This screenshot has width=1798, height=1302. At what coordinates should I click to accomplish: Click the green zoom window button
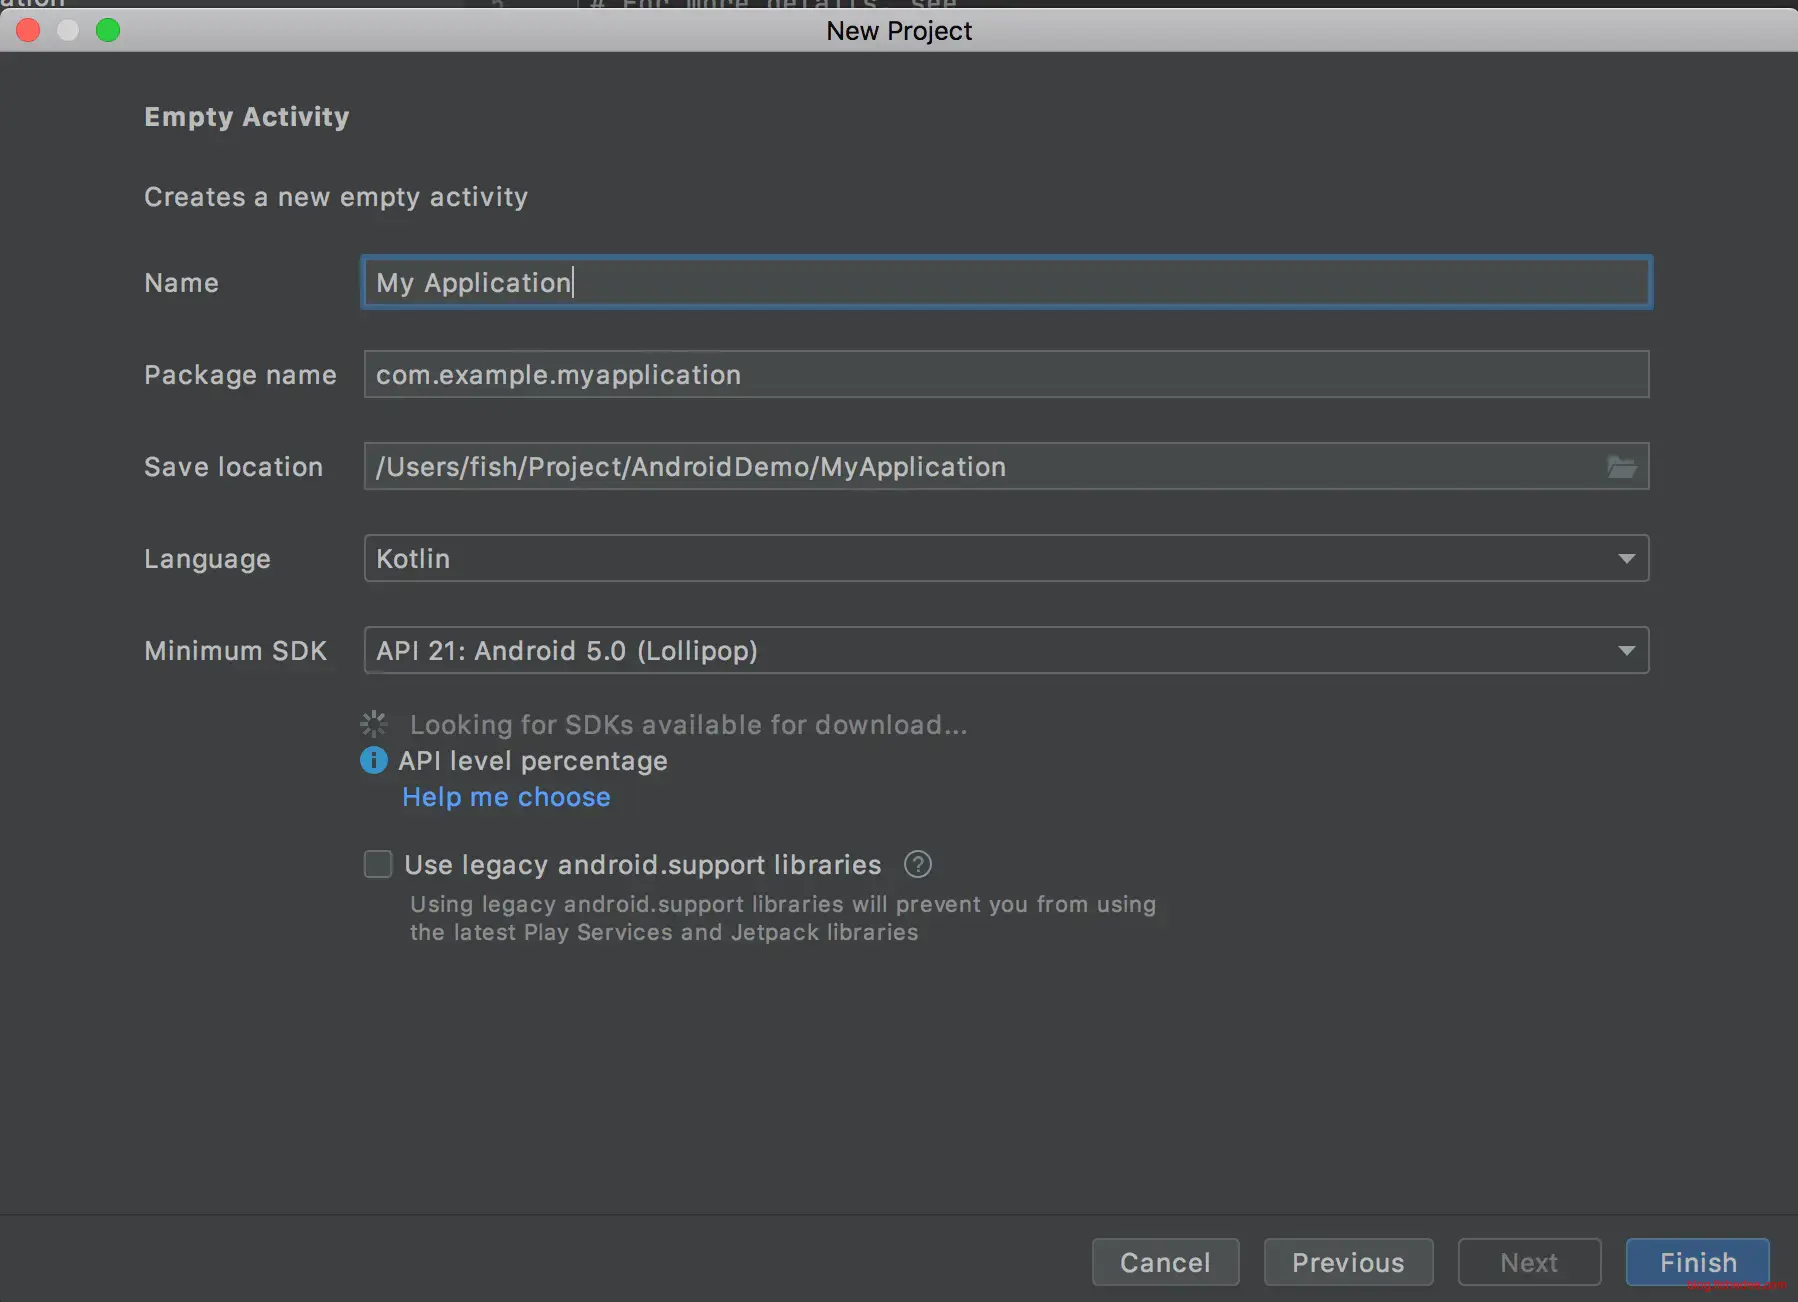coord(108,30)
